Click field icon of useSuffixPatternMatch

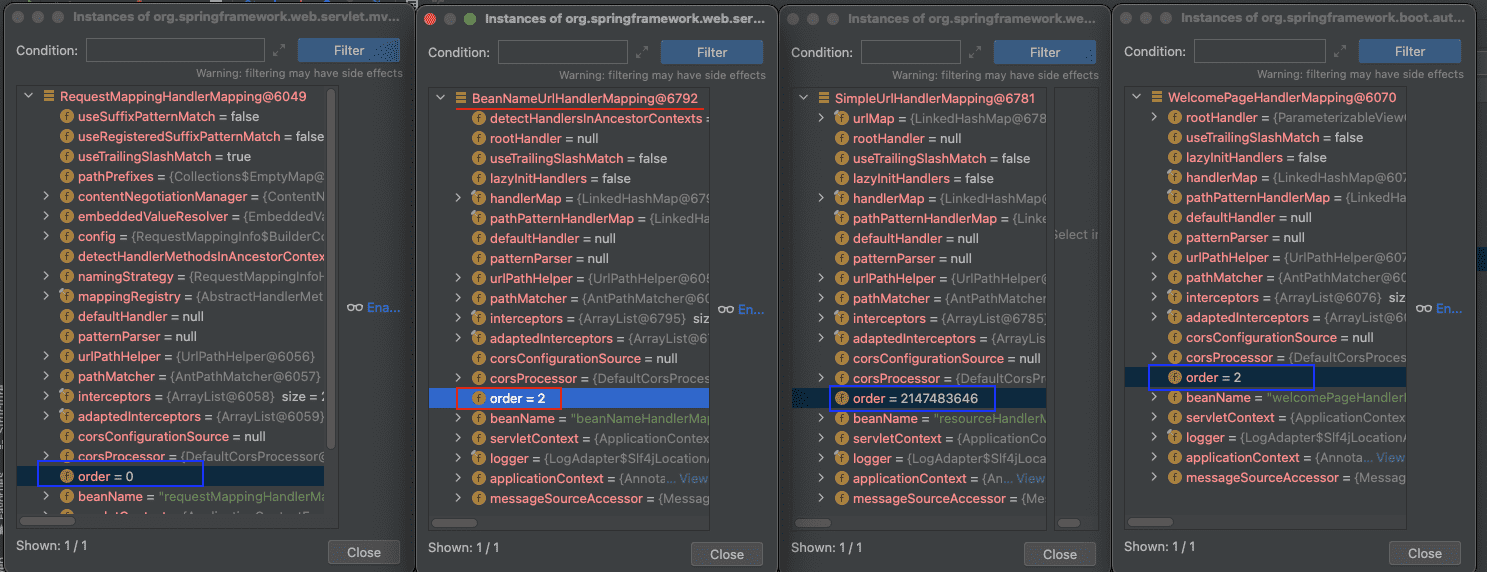[67, 116]
